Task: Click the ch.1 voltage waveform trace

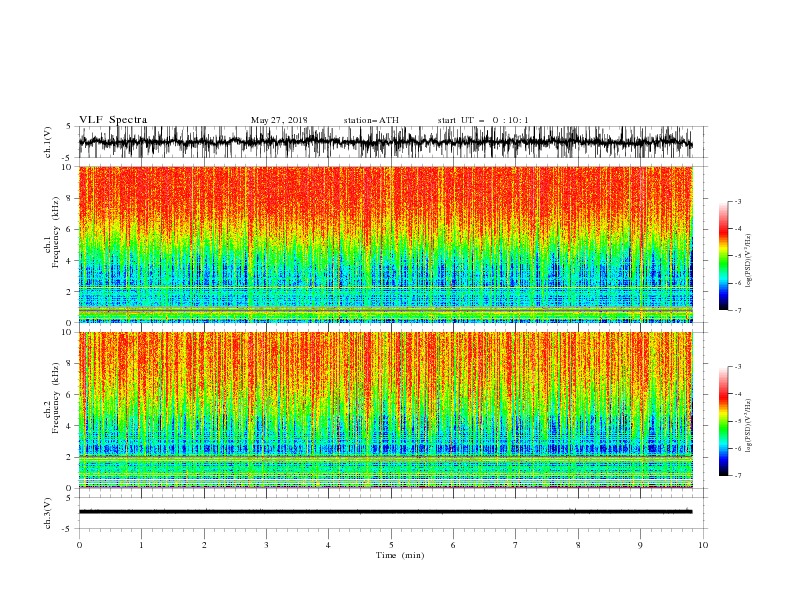Action: [x=386, y=142]
